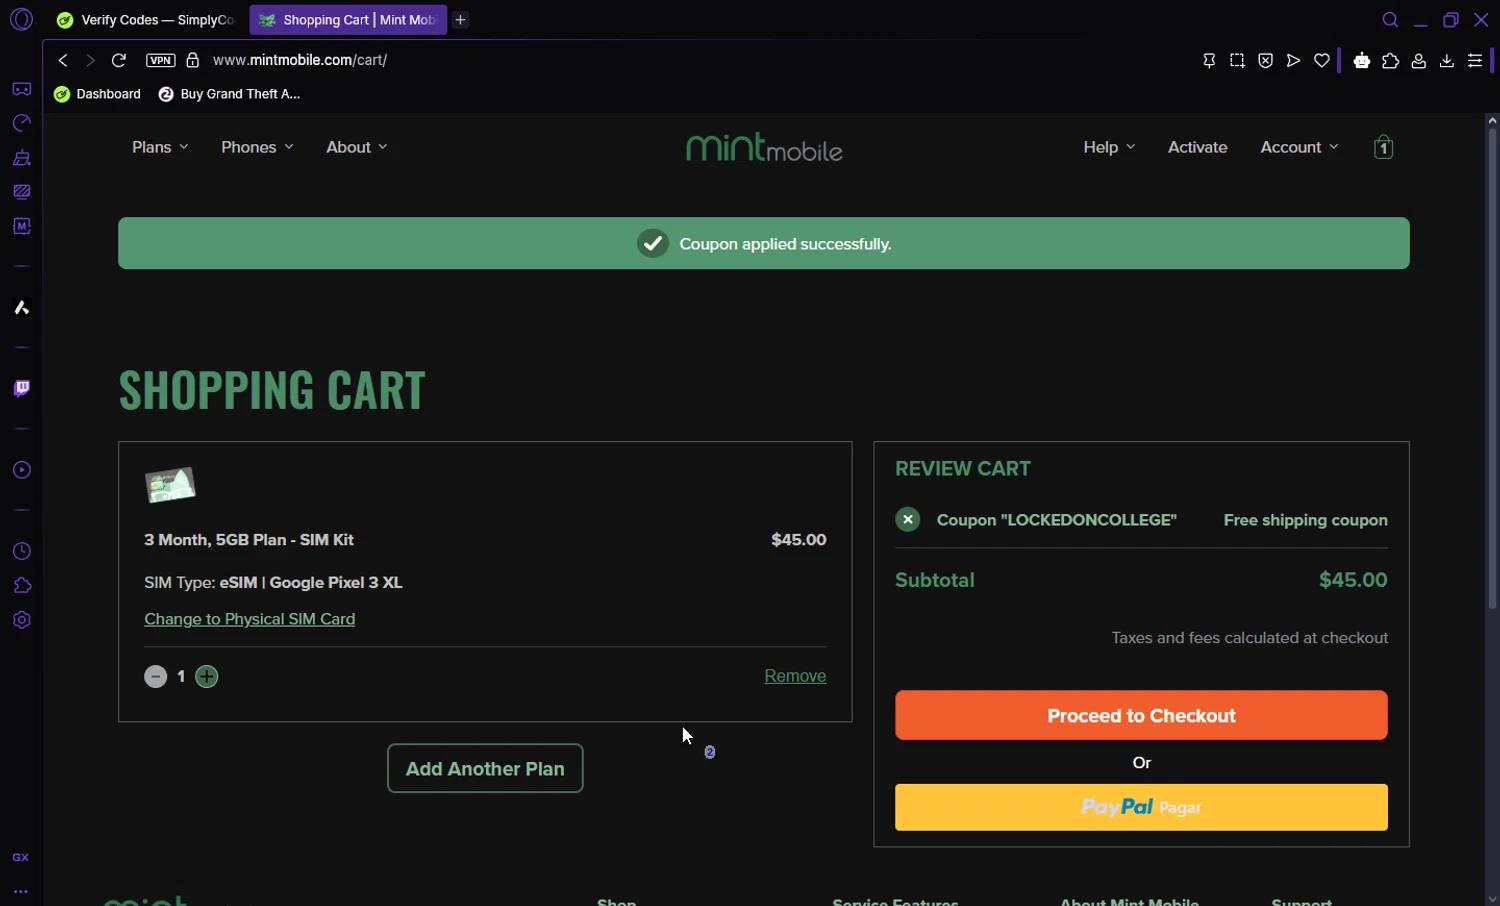Viewport: 1500px width, 906px height.
Task: Go back with the back arrow
Action: 63,60
